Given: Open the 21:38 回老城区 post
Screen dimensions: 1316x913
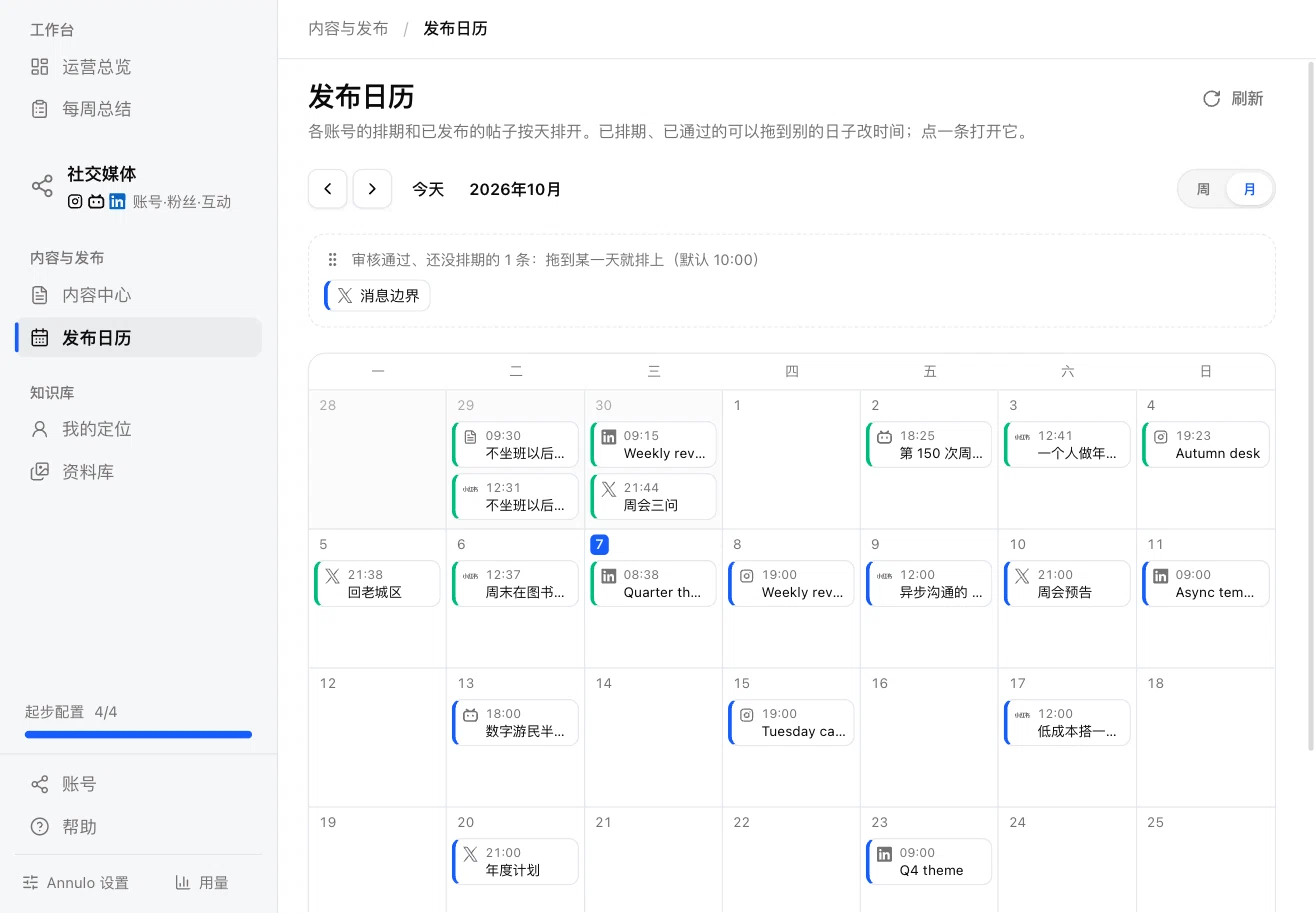Looking at the screenshot, I should tap(377, 583).
